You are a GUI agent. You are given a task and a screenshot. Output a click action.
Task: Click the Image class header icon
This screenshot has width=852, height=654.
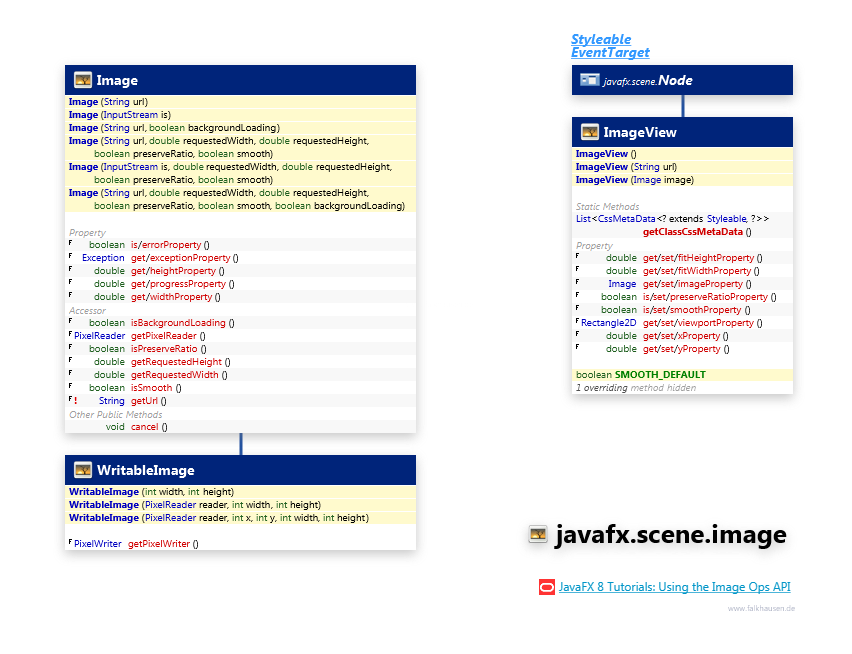pyautogui.click(x=83, y=80)
